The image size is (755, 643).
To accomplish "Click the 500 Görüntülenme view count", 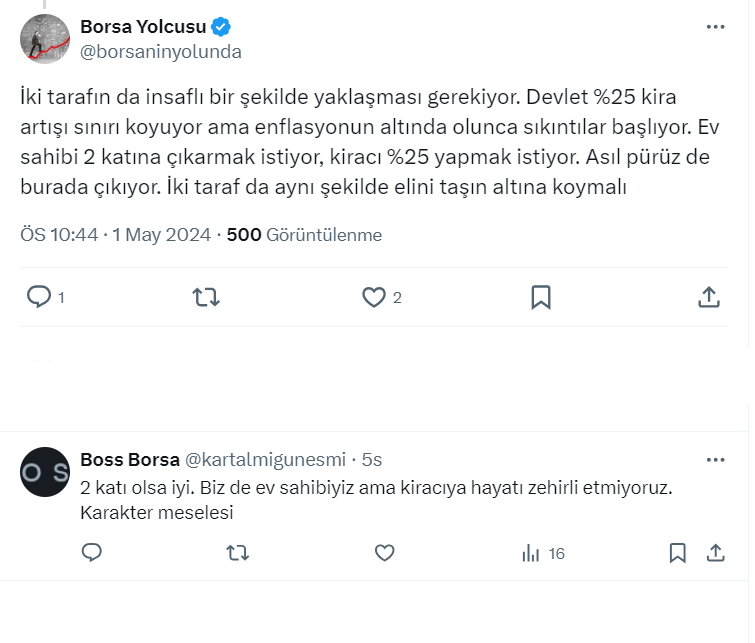I will point(304,235).
